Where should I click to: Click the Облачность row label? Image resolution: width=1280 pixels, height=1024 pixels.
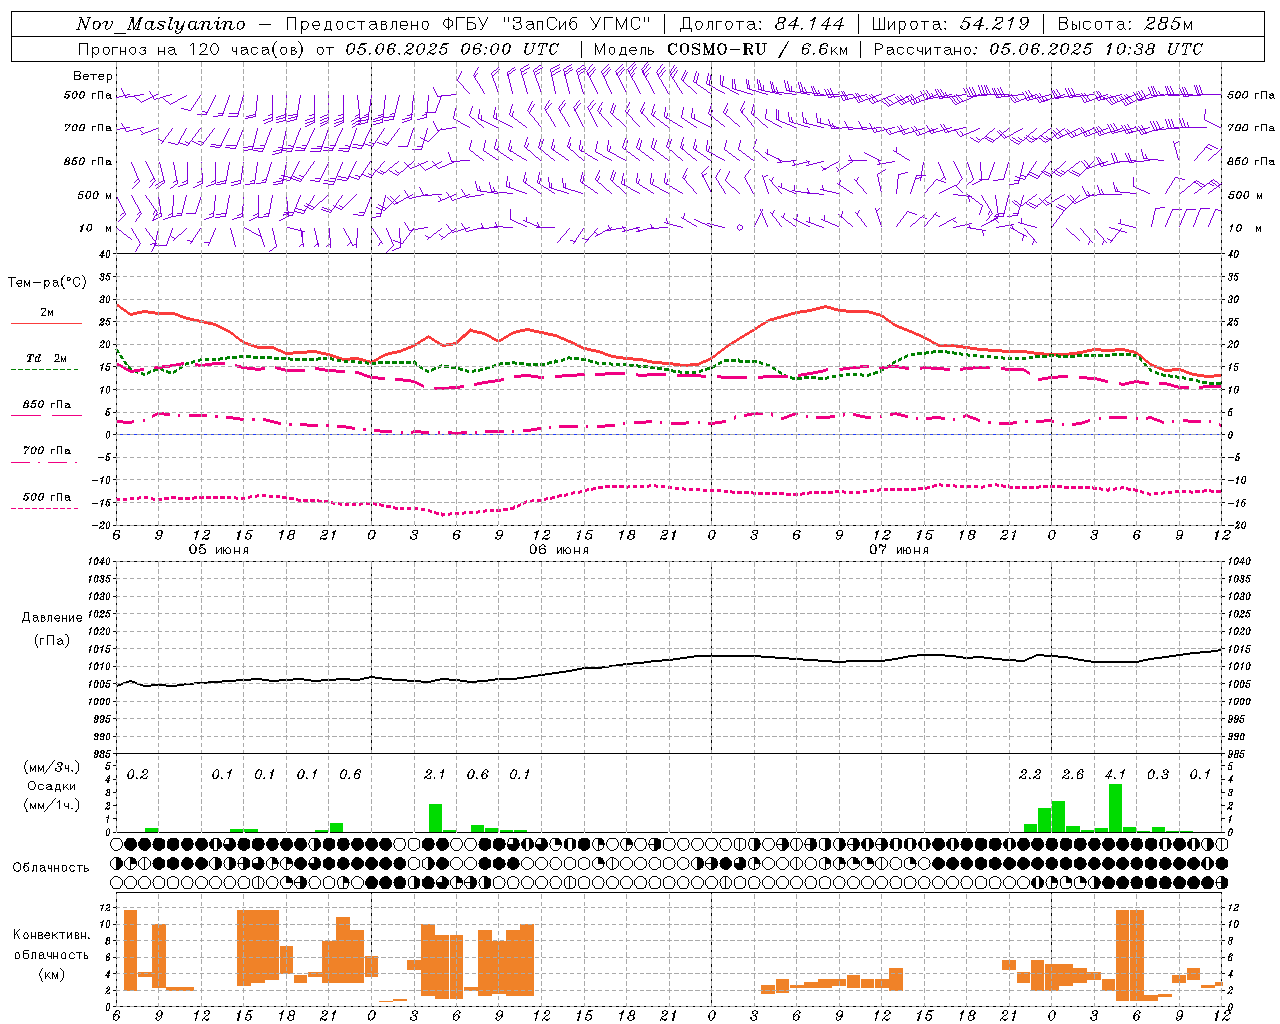51,868
